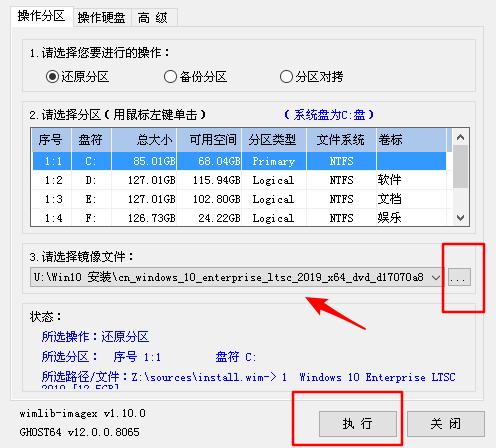Click the wimlib-imagex v1.10.0 version text
The height and width of the screenshot is (448, 496).
(x=82, y=414)
